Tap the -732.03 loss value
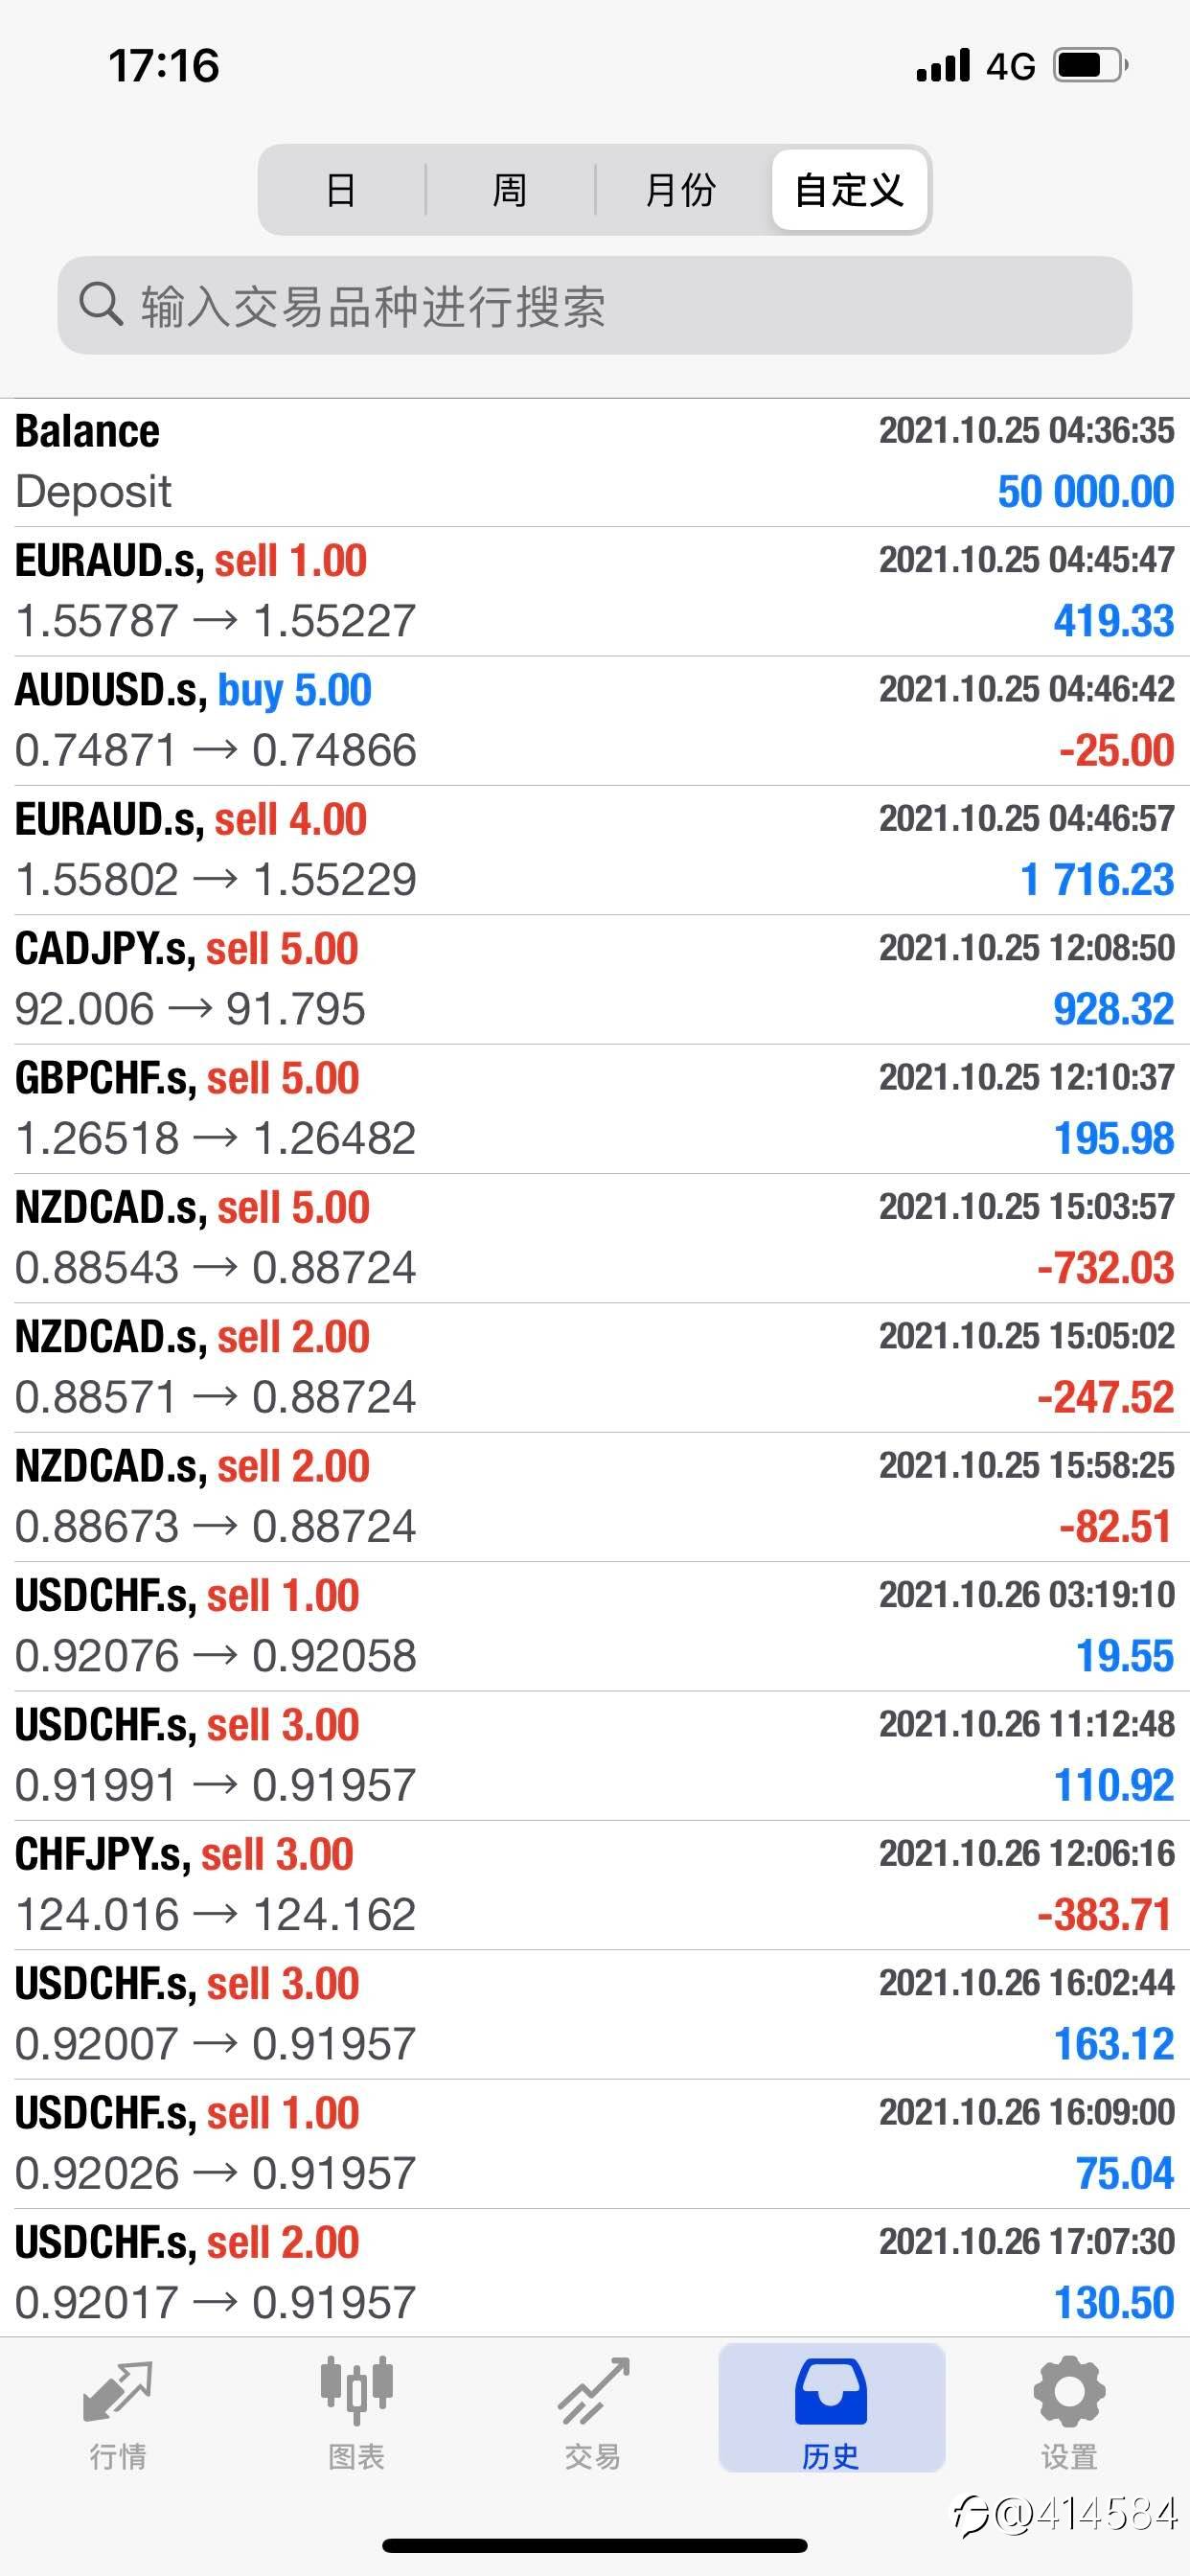This screenshot has width=1190, height=2576. [1104, 1268]
